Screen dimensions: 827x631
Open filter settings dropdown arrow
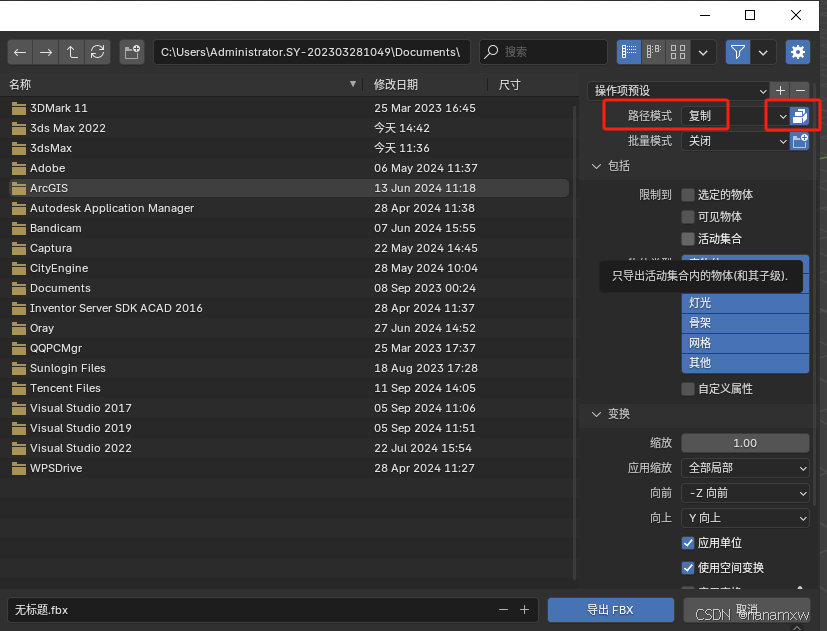point(763,52)
